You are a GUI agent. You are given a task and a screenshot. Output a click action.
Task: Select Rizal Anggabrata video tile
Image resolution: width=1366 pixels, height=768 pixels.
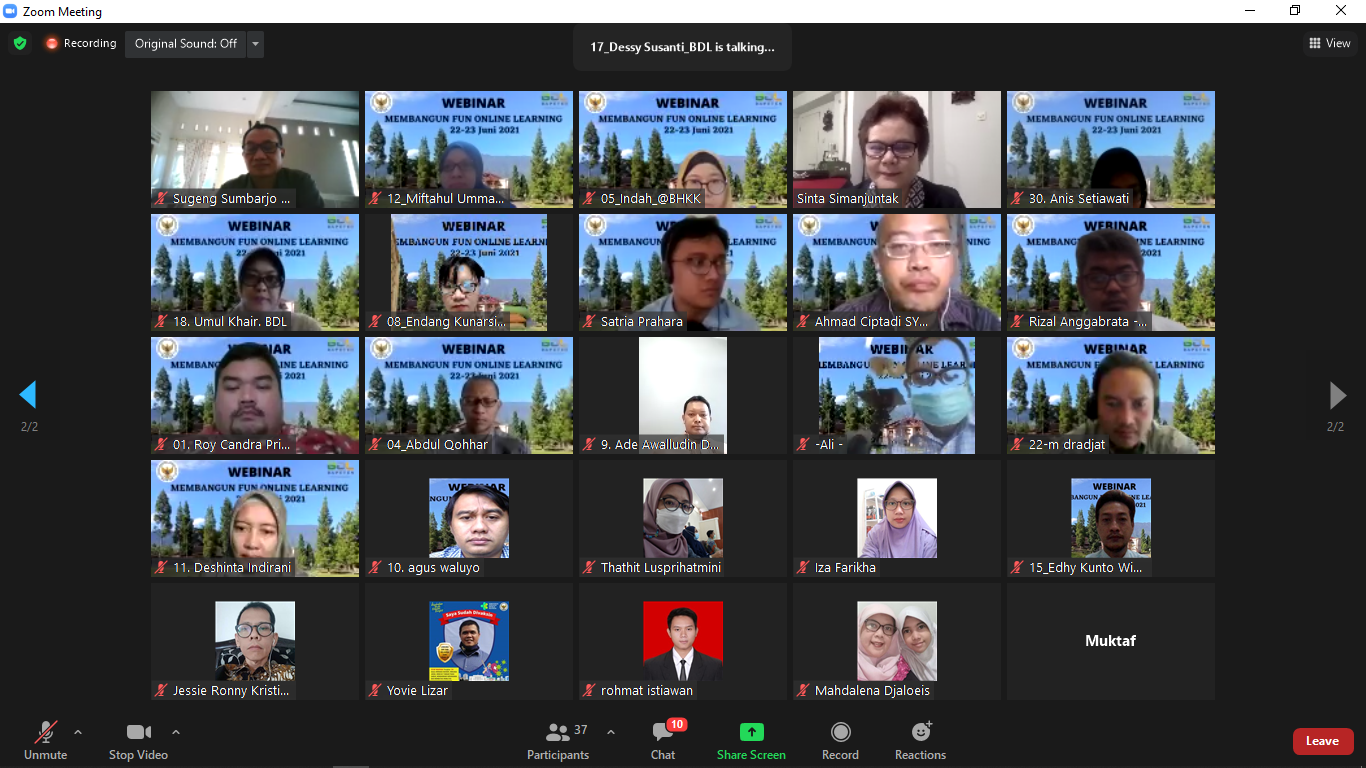1111,272
